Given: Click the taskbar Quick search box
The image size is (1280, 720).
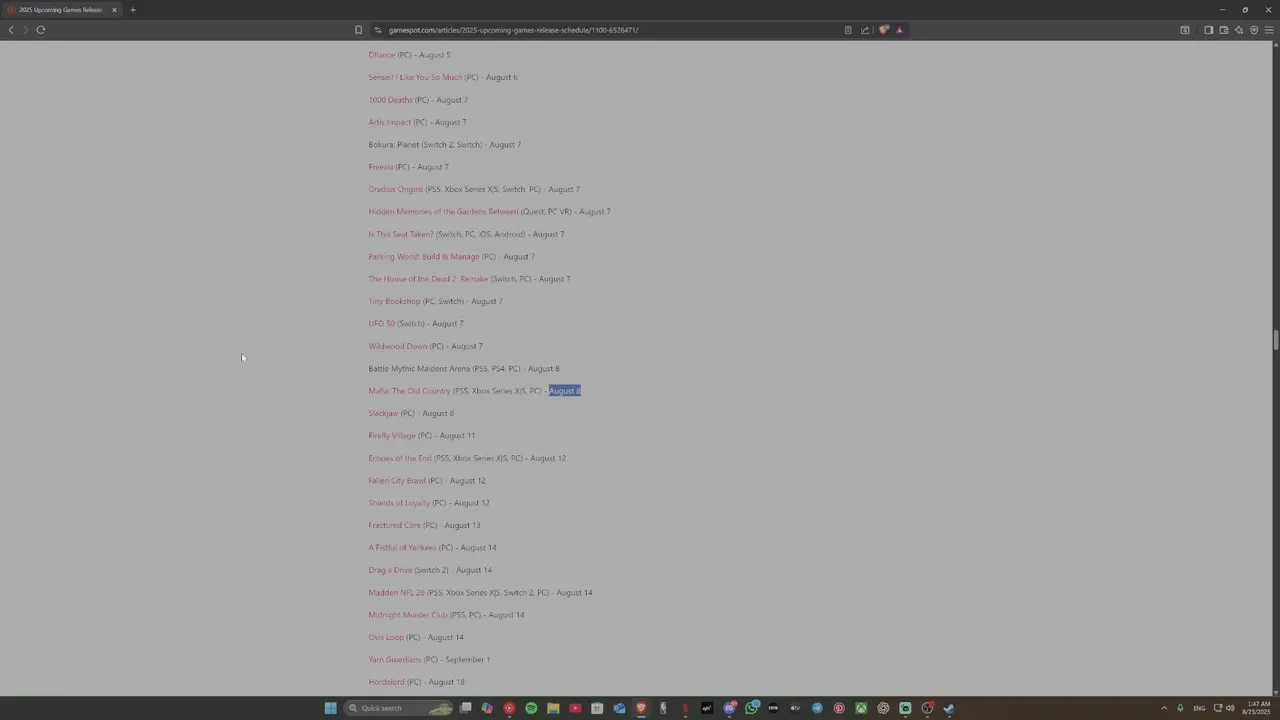Looking at the screenshot, I should (400, 708).
